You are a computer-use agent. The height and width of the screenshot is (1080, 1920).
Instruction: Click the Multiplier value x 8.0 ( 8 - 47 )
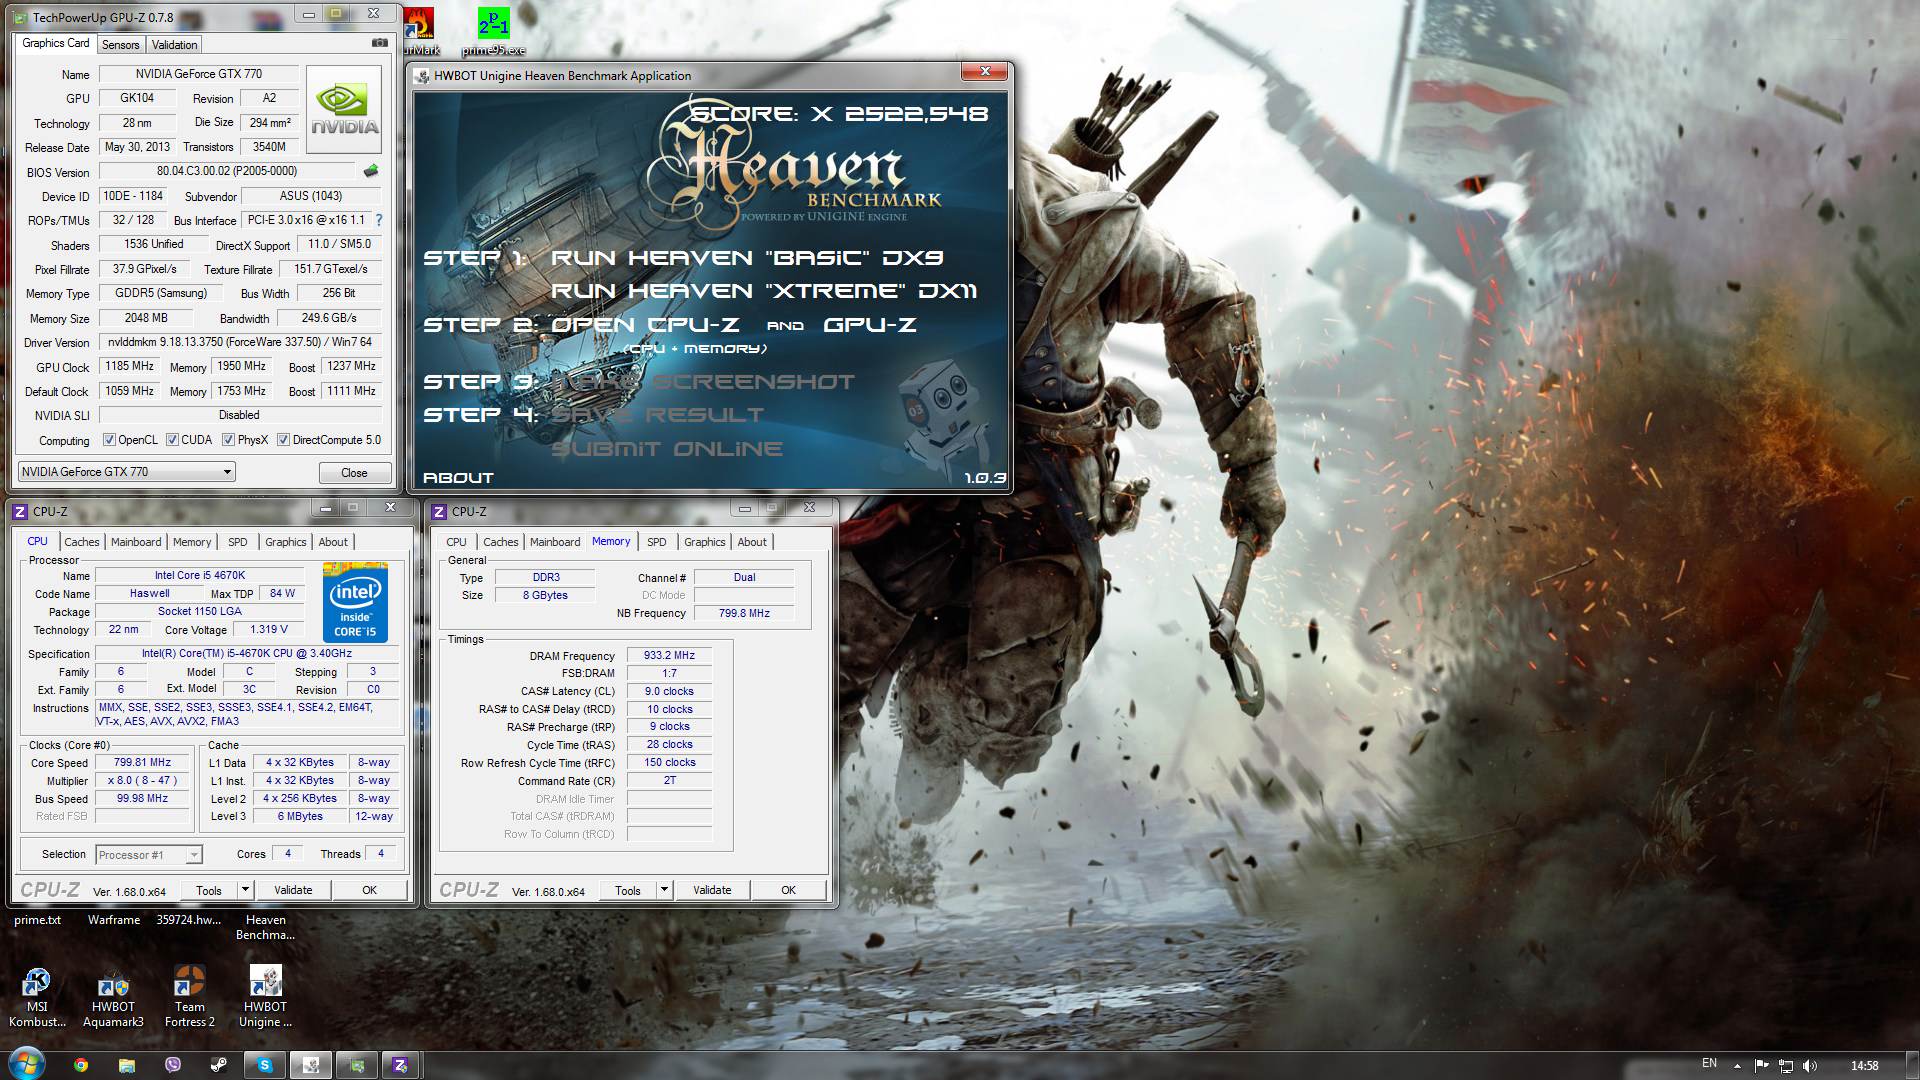(x=142, y=781)
